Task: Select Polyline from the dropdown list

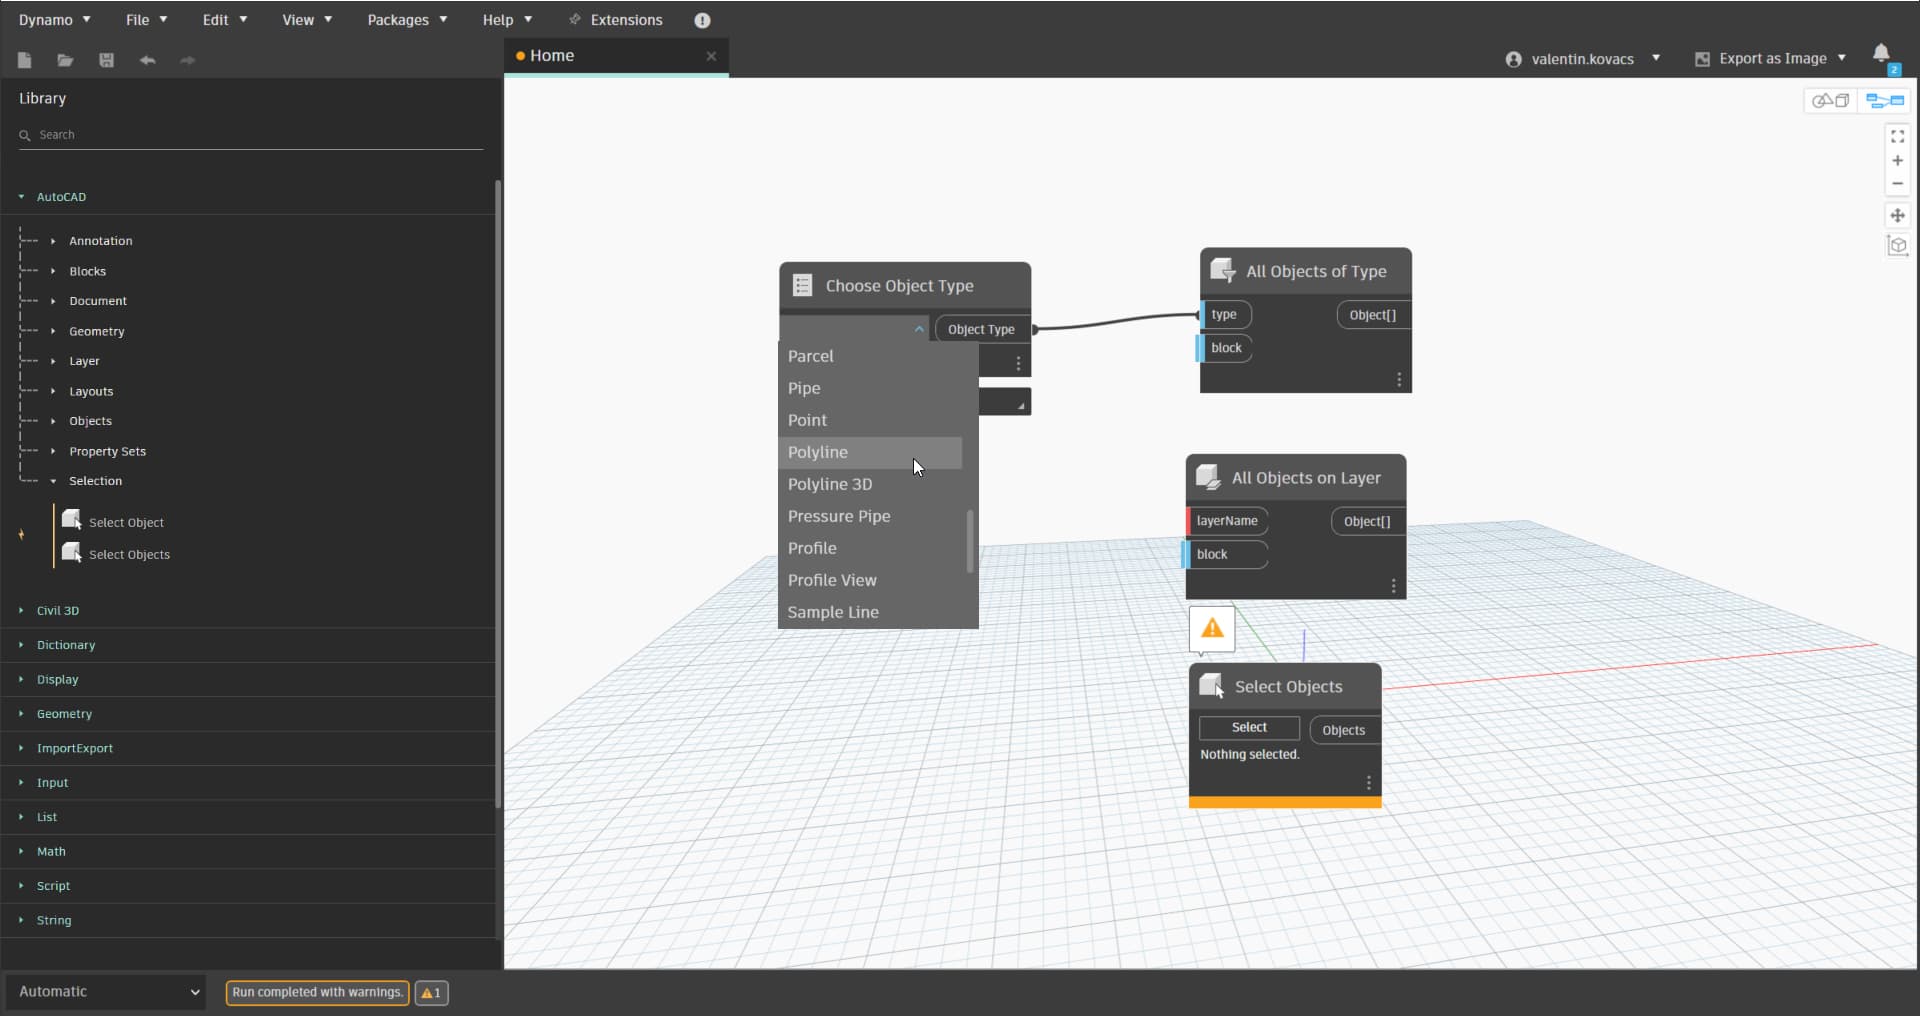Action: click(870, 452)
